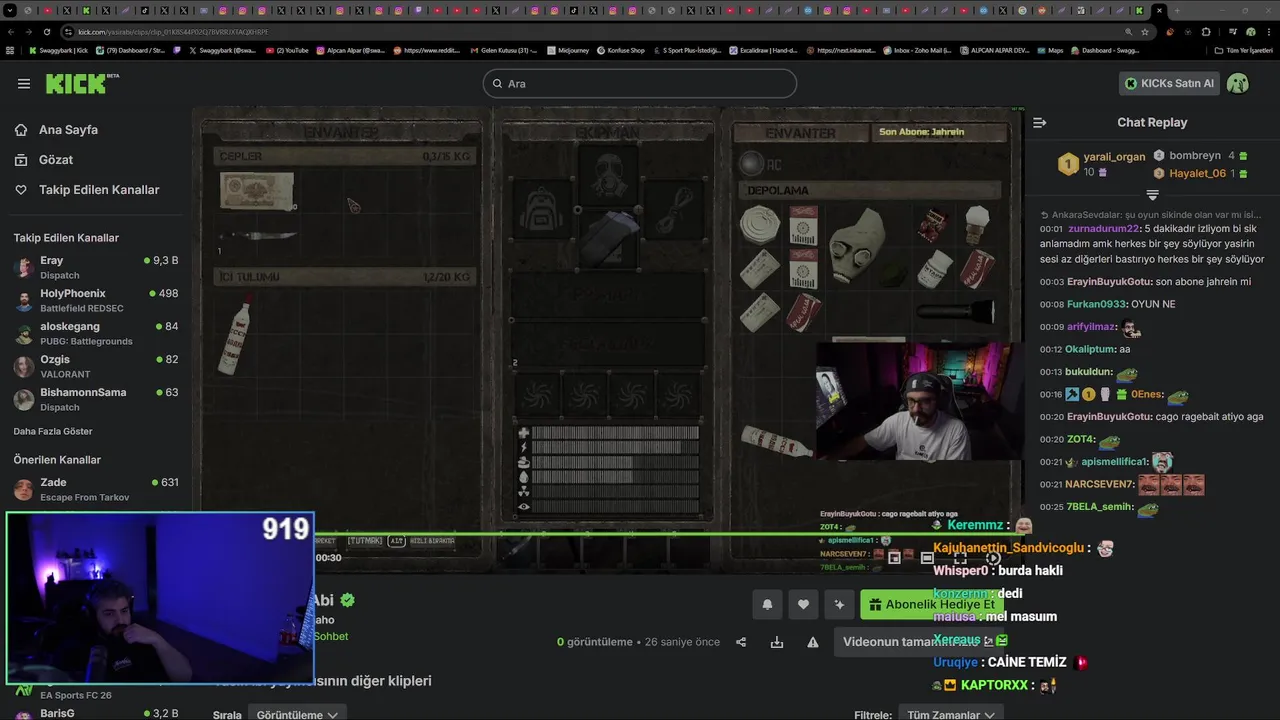Open the Konfuse Shop bookmark
The image size is (1280, 720).
coord(621,50)
